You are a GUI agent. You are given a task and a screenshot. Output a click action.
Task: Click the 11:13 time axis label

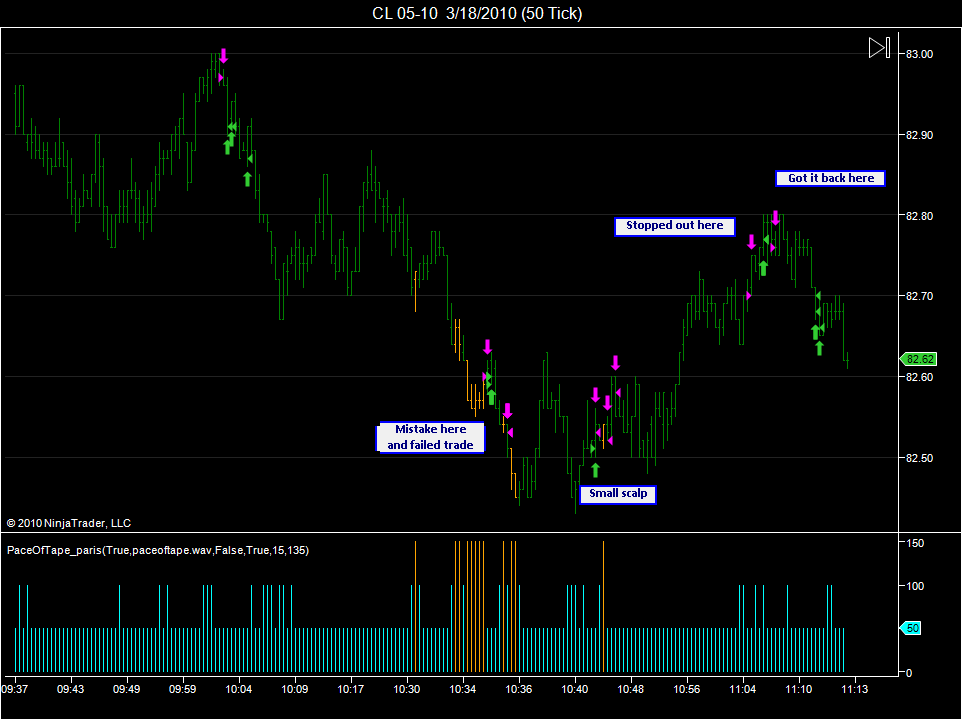[855, 689]
